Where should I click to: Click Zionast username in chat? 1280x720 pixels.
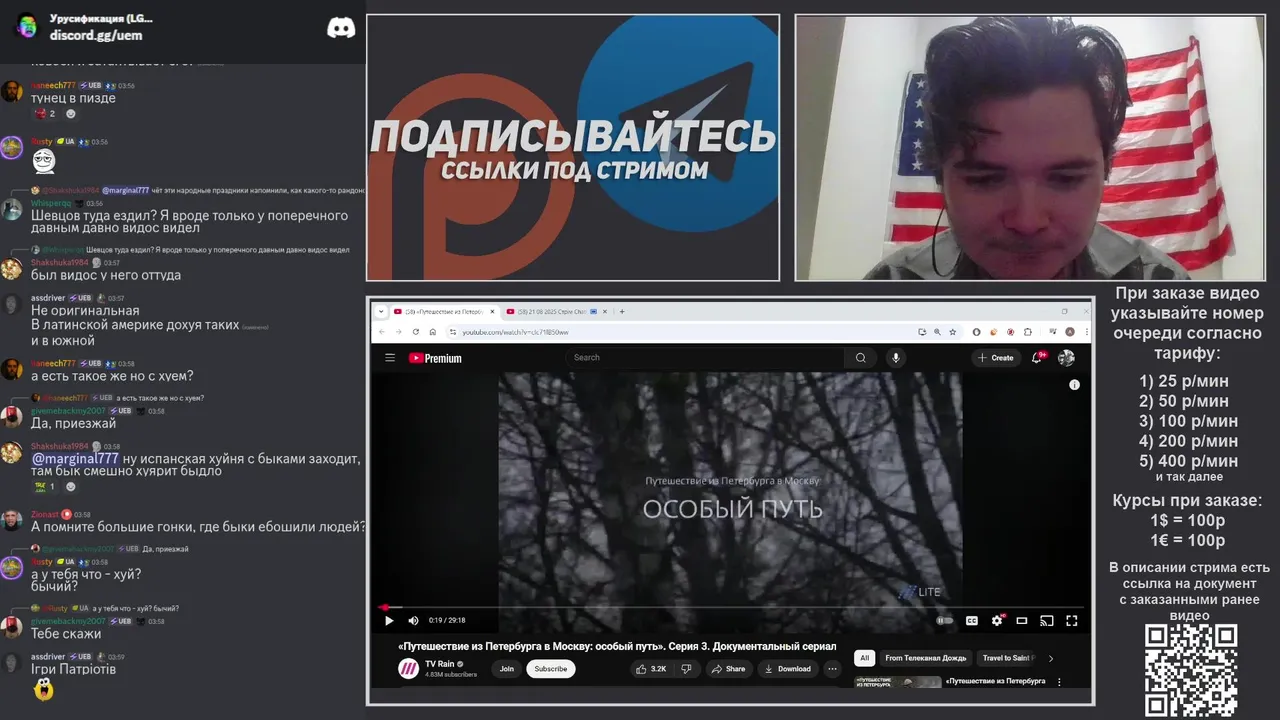click(44, 514)
